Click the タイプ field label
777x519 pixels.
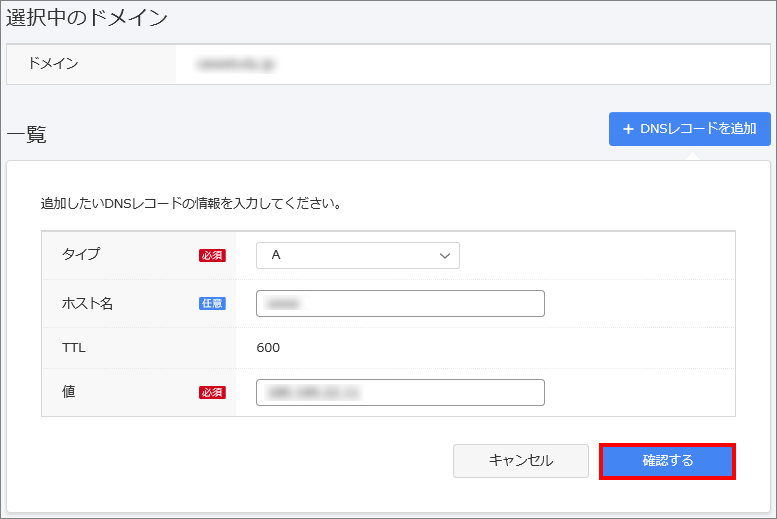click(81, 254)
